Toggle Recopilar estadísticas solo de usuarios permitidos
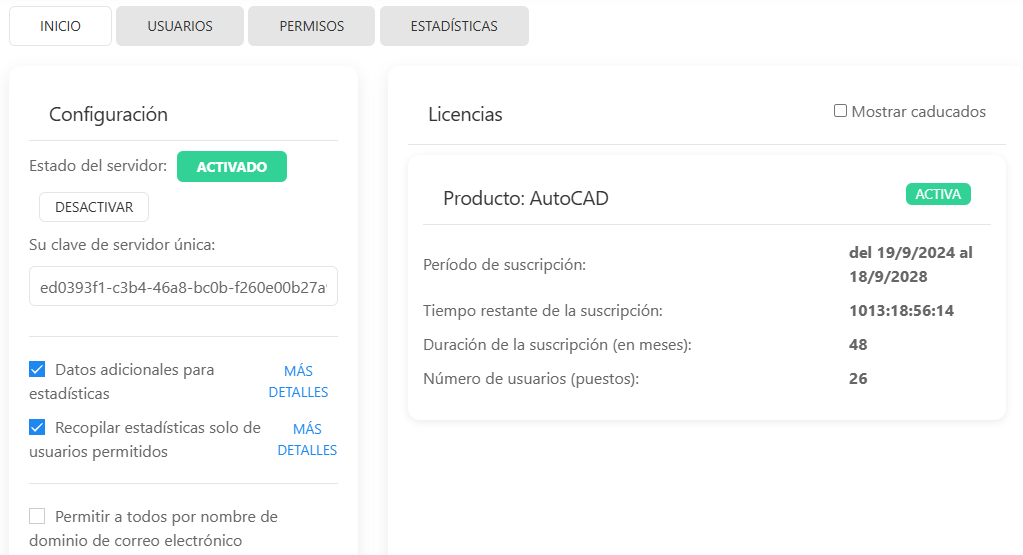This screenshot has width=1023, height=555. coord(37,428)
